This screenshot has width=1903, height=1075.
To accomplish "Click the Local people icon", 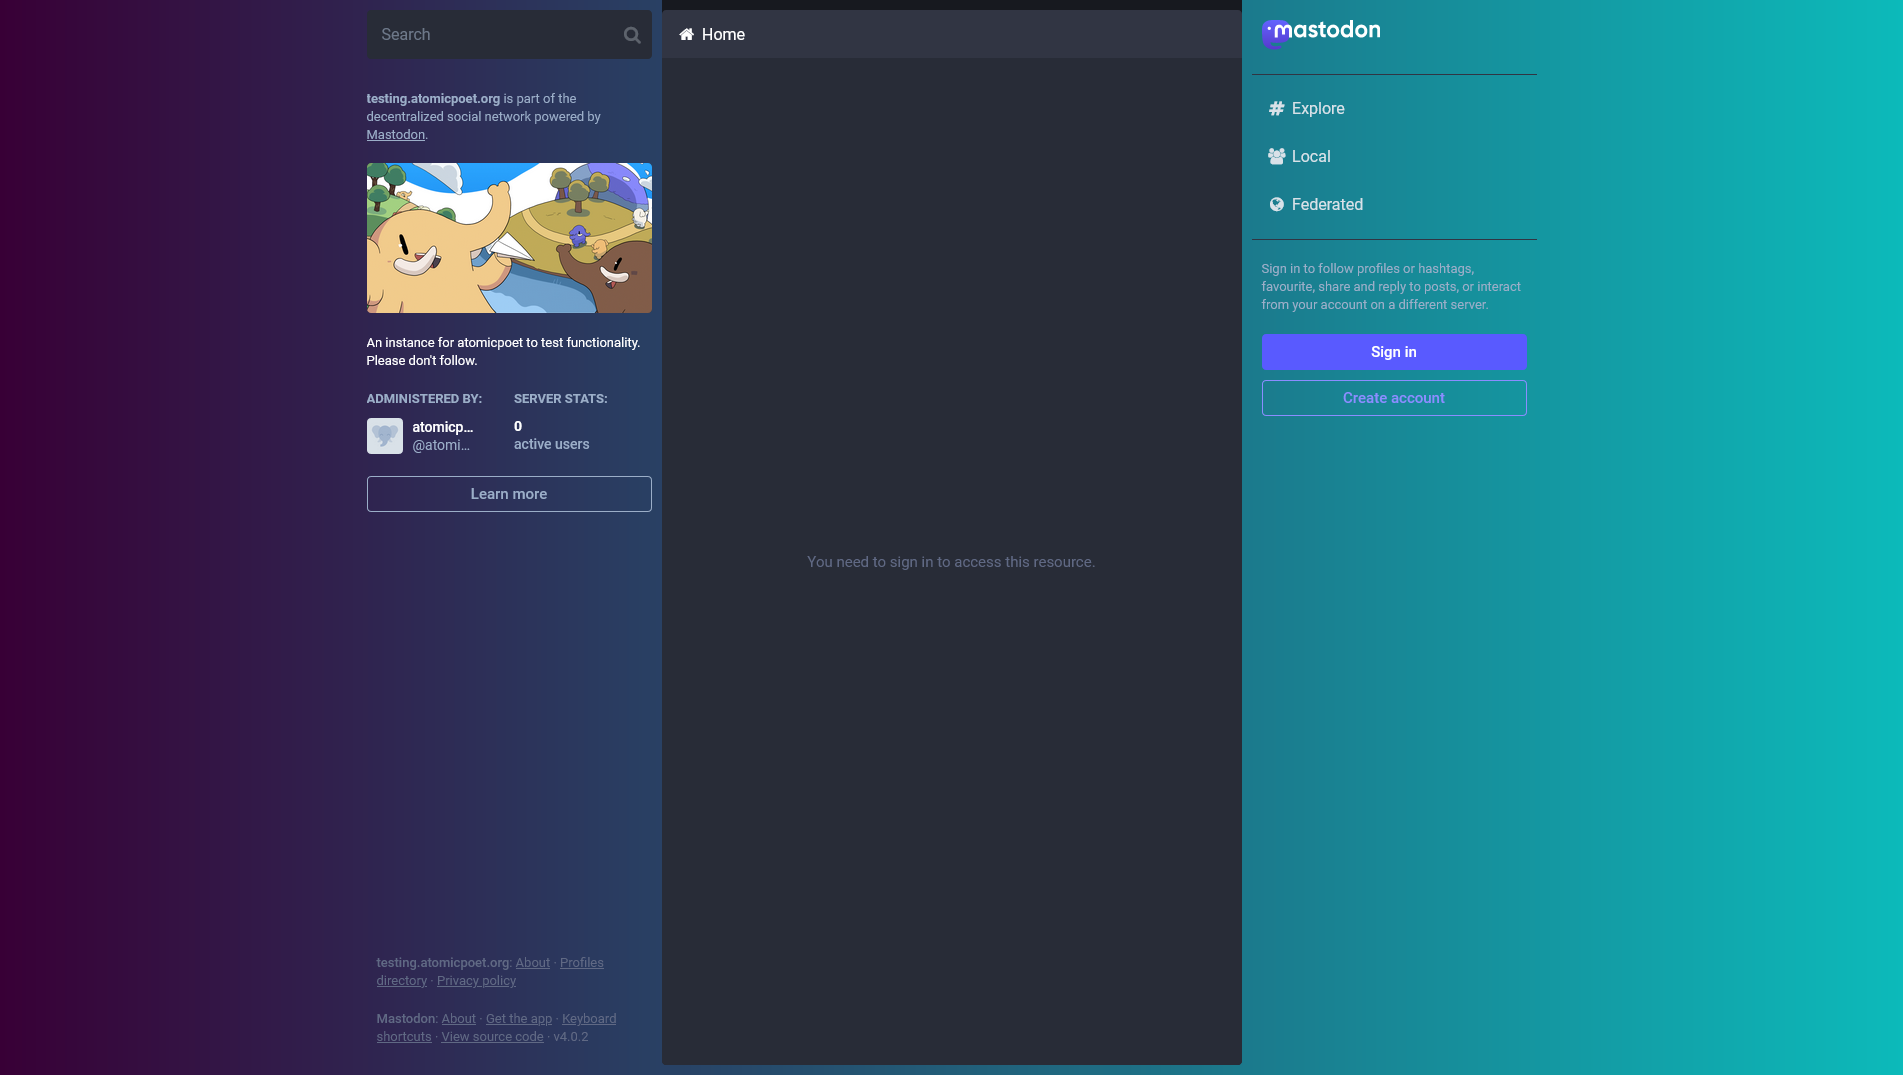I will tap(1276, 156).
